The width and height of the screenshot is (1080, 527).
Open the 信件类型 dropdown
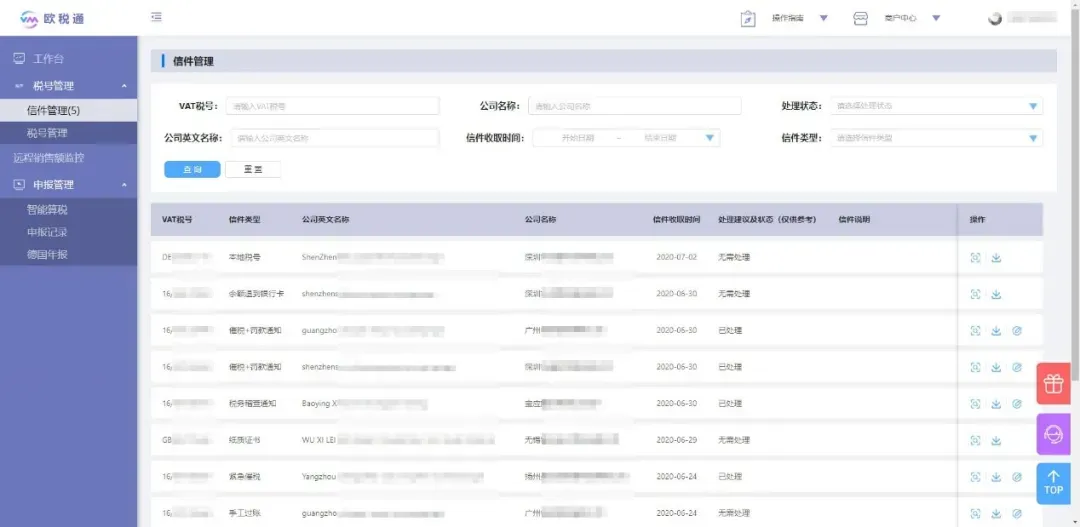pyautogui.click(x=937, y=138)
